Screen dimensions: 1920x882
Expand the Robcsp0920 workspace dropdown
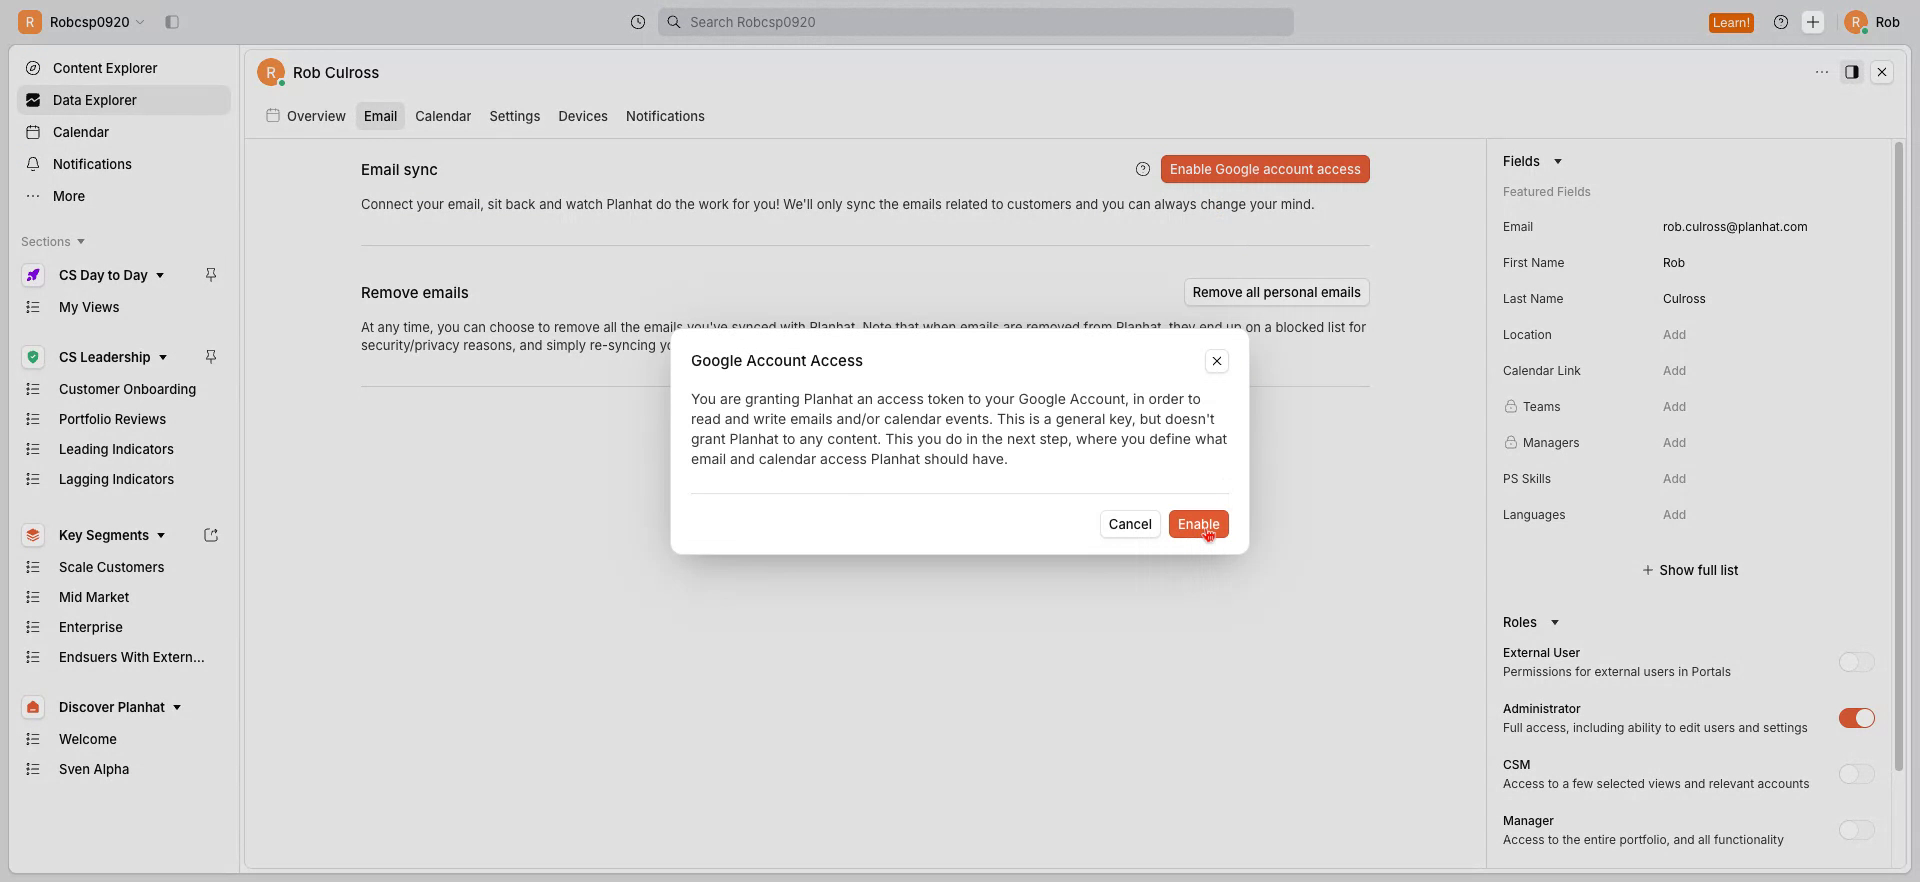coord(140,22)
